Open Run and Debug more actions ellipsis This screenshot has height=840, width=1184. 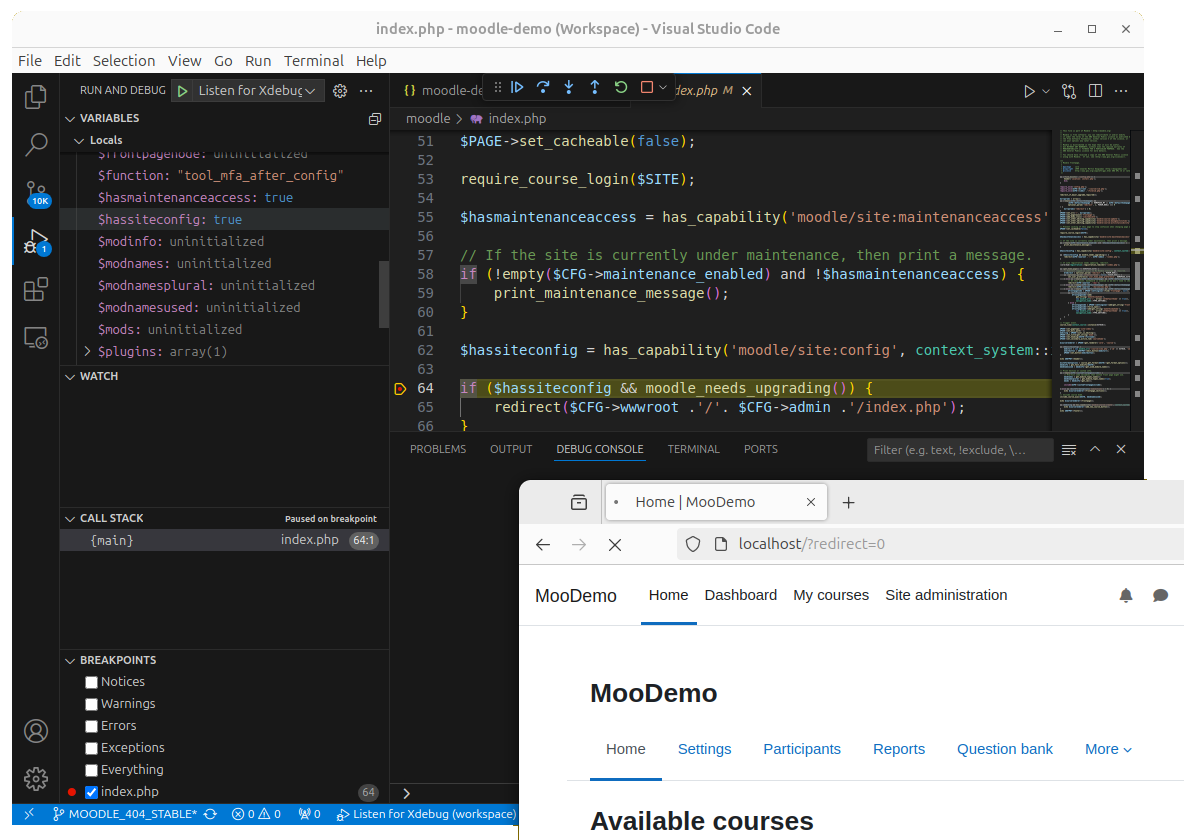point(366,91)
